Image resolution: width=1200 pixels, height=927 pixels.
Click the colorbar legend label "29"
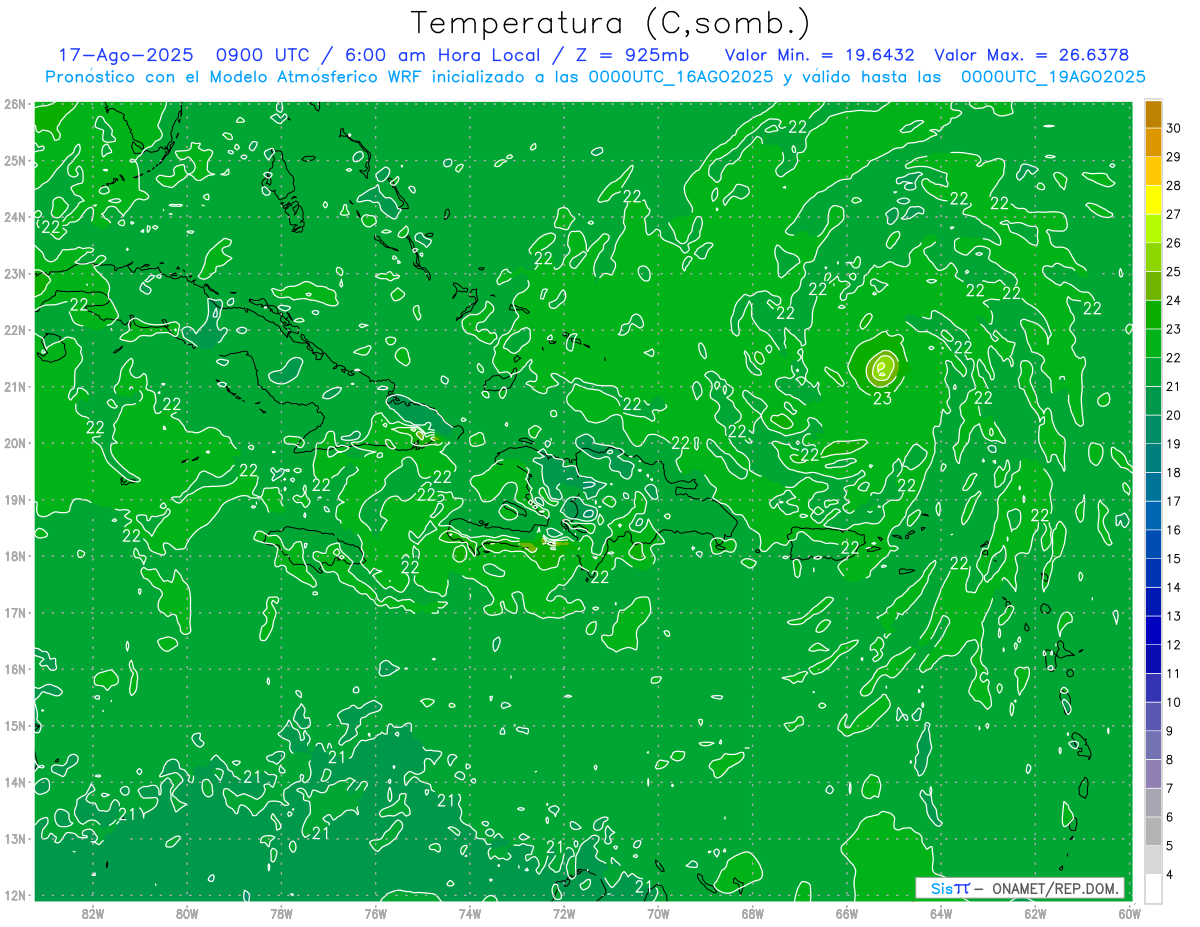[x=1174, y=157]
